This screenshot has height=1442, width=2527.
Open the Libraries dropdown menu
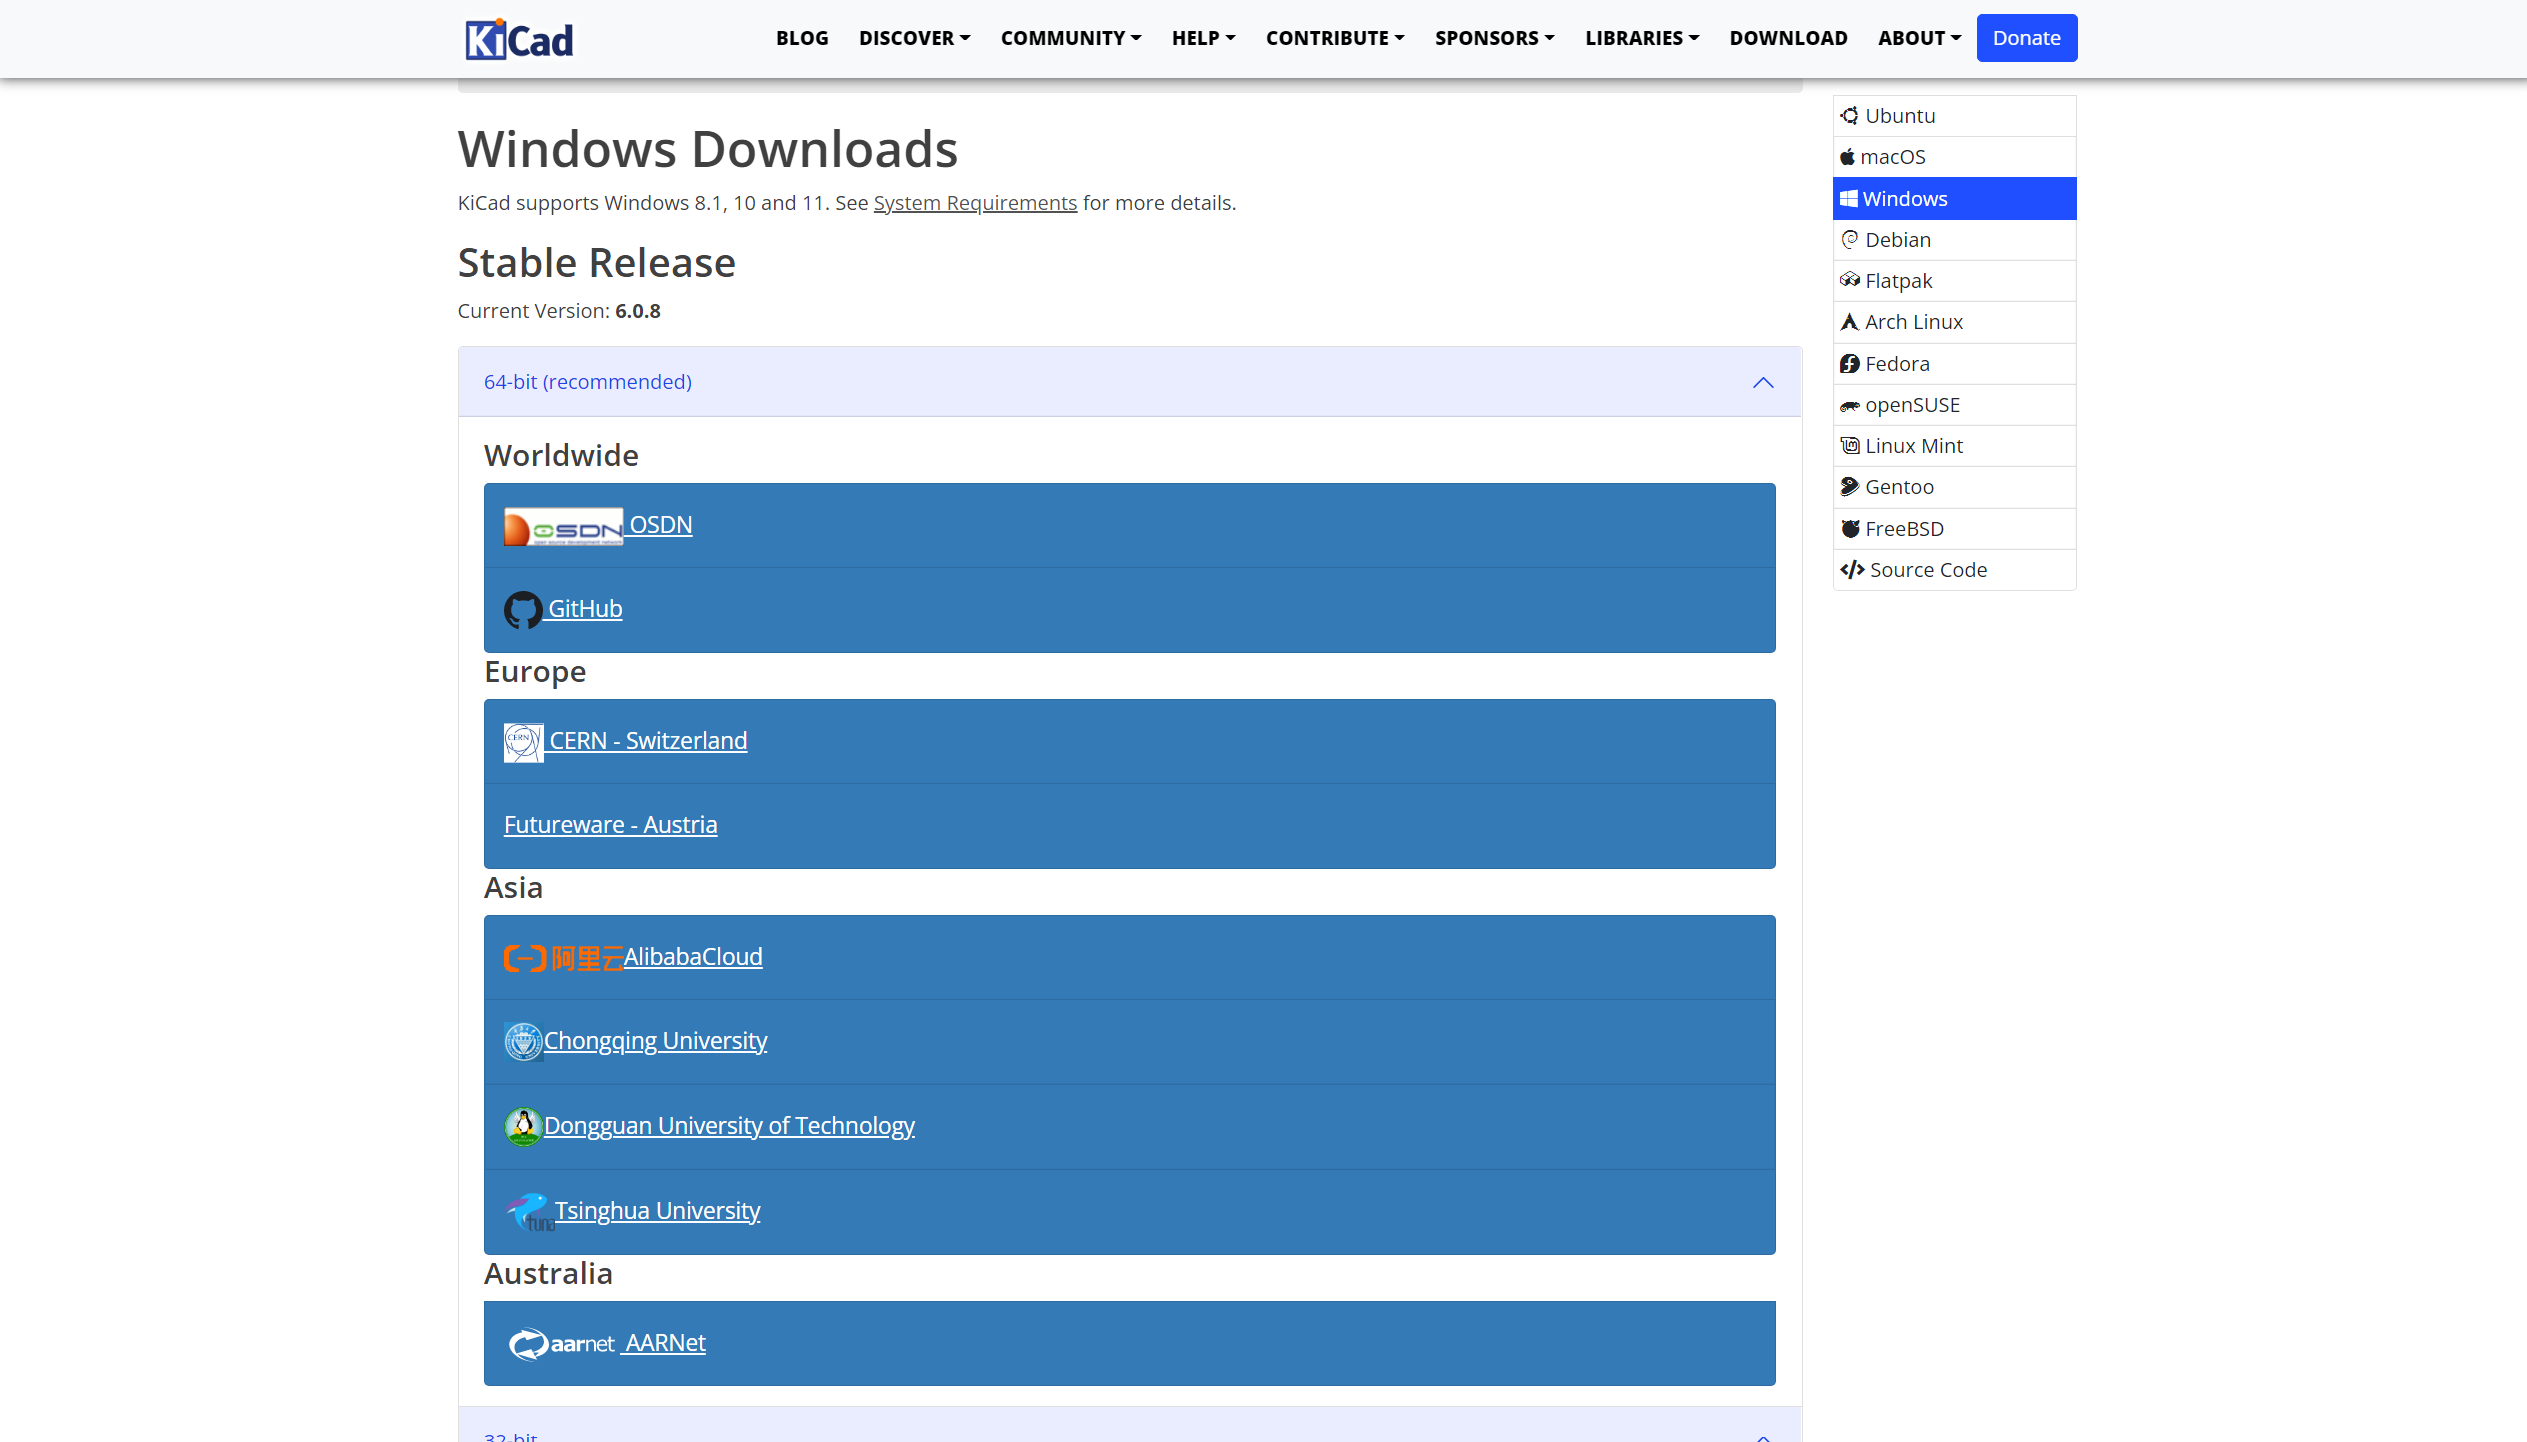tap(1642, 38)
